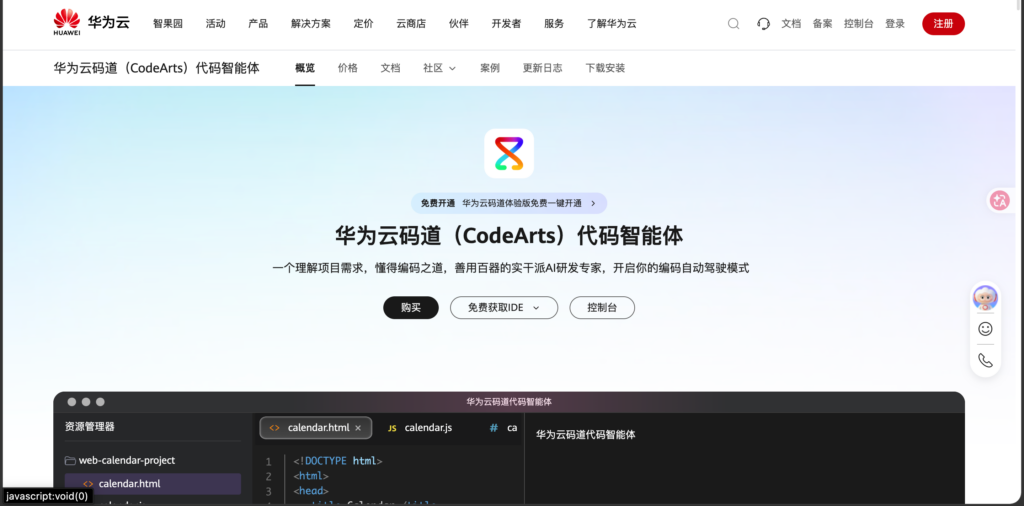Click the page title 华为云码道（CodeArts）代码智能体 in the sub-navigation
This screenshot has width=1024, height=506.
157,68
